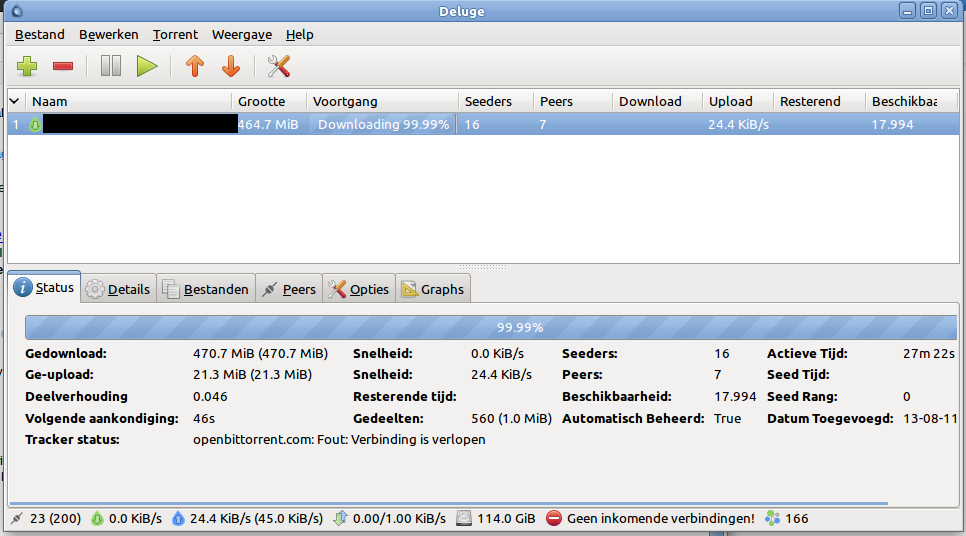Click the 24.4 KiB/s (45.0 KiB/s) upload rate

[x=256, y=519]
